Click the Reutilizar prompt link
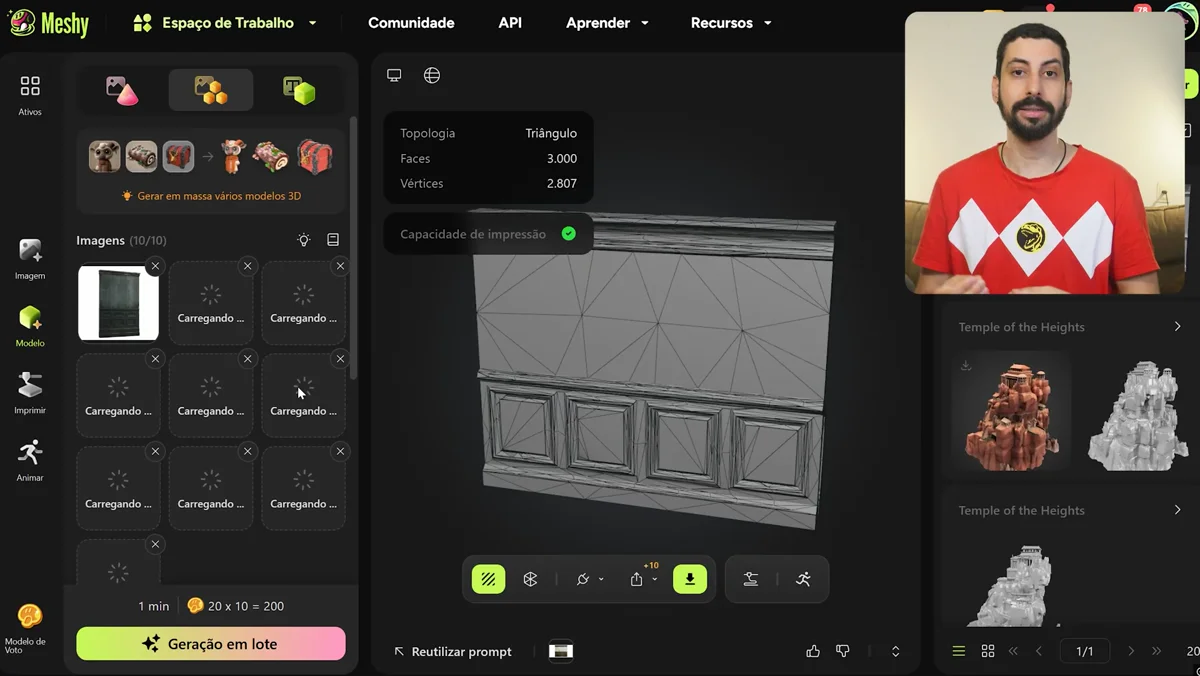1200x676 pixels. coord(461,651)
